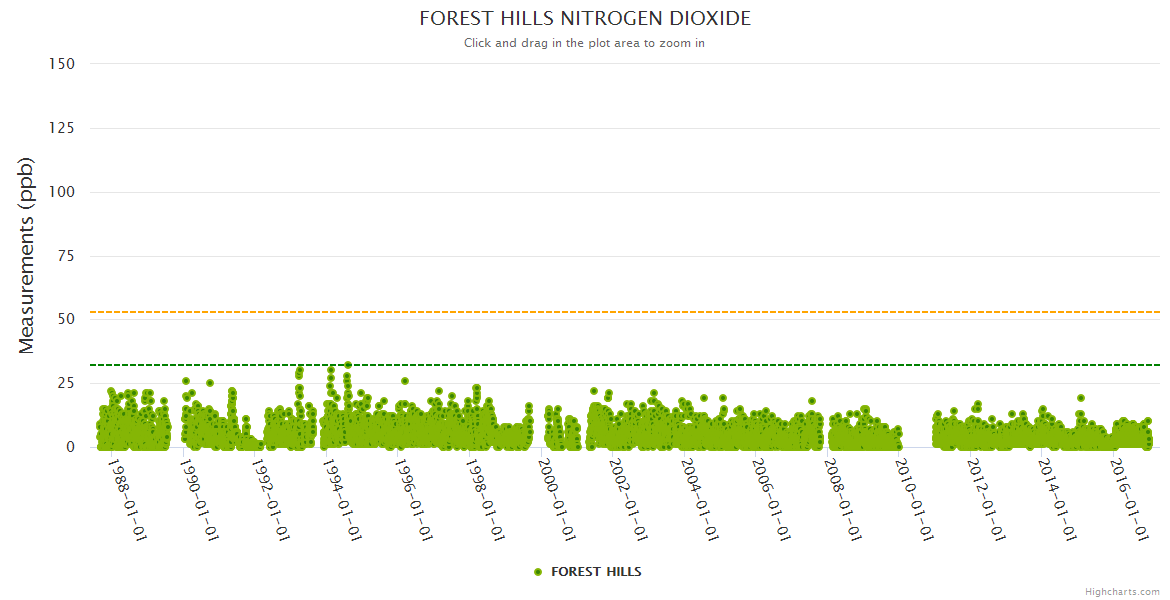1170x600 pixels.
Task: Select the 150 y-axis label
Action: [62, 64]
